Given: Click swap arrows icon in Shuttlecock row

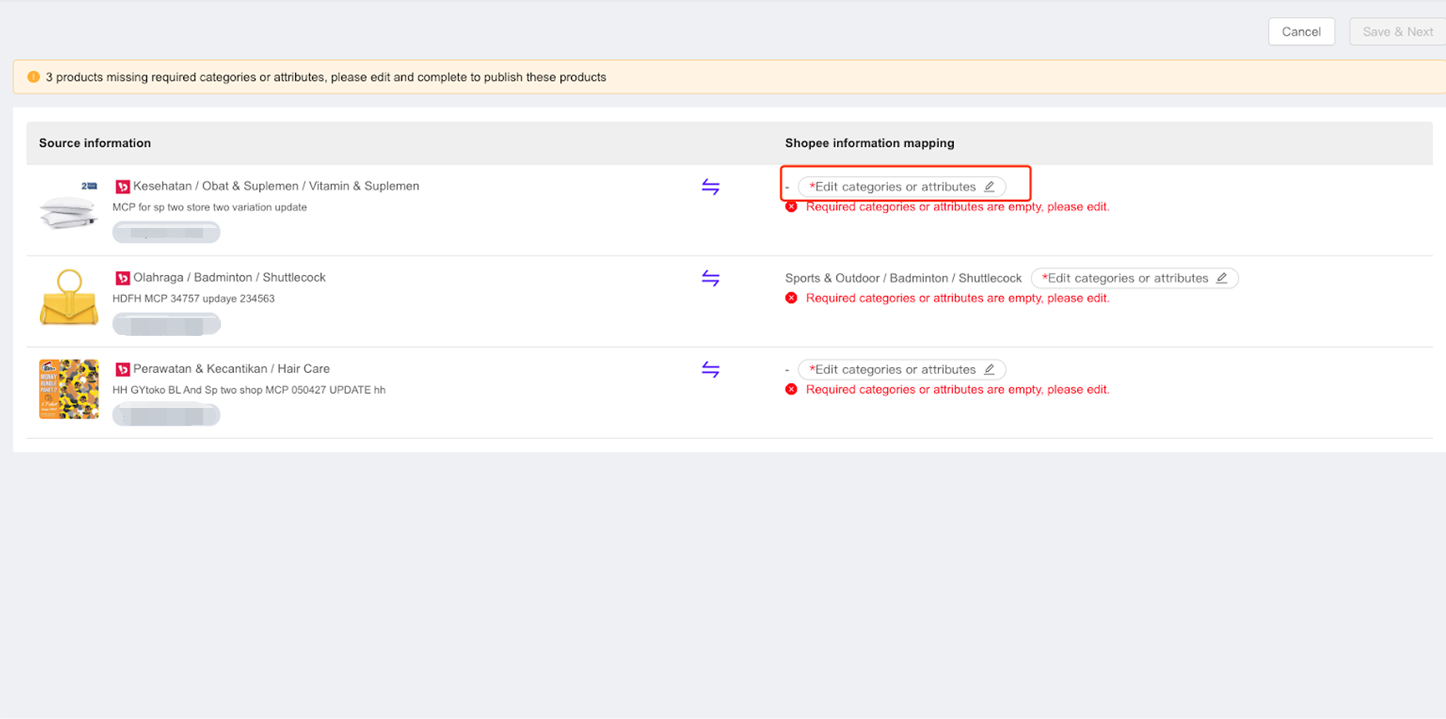Looking at the screenshot, I should (710, 279).
